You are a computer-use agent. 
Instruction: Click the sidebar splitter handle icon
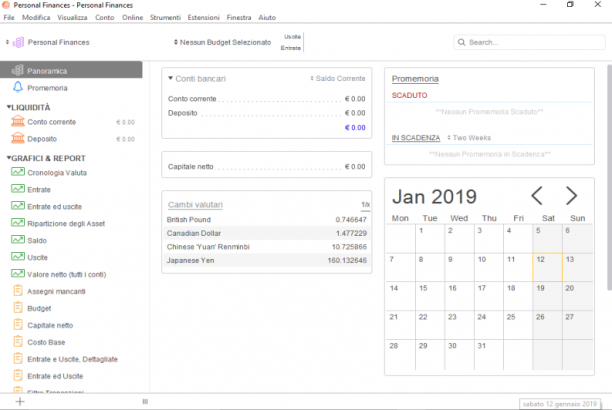pyautogui.click(x=145, y=401)
